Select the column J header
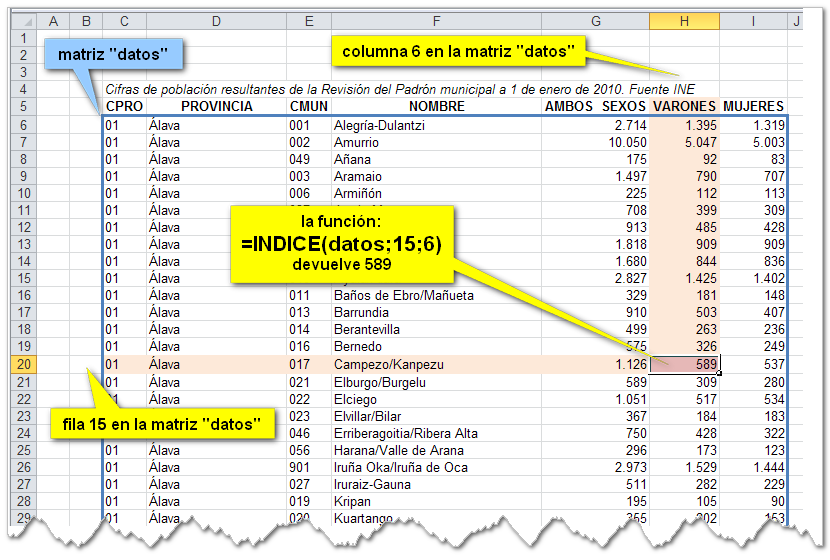This screenshot has width=830, height=560. pos(796,21)
